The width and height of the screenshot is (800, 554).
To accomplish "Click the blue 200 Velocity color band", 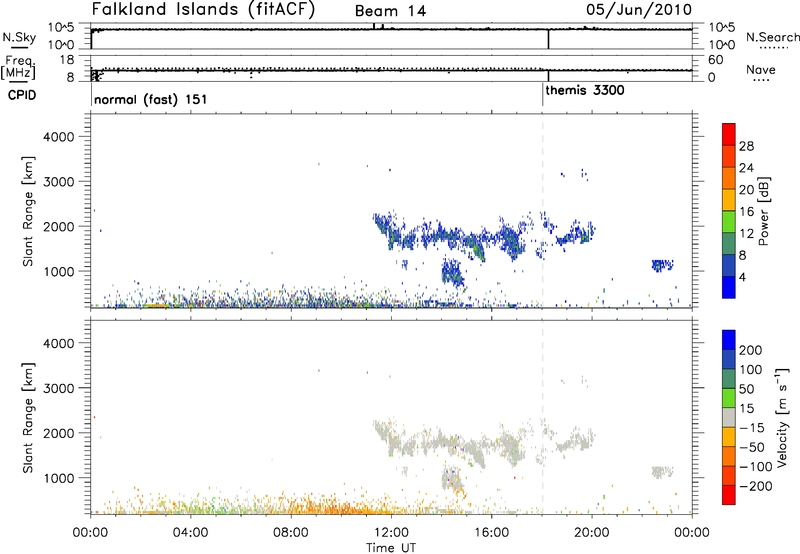I will (729, 339).
